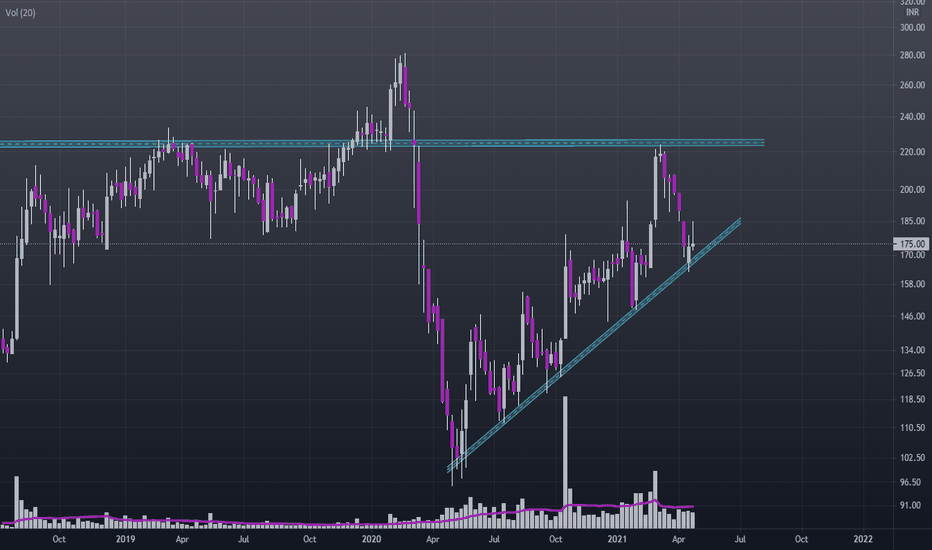The width and height of the screenshot is (932, 550).
Task: Click the 158.00 price axis label
Action: 912,284
